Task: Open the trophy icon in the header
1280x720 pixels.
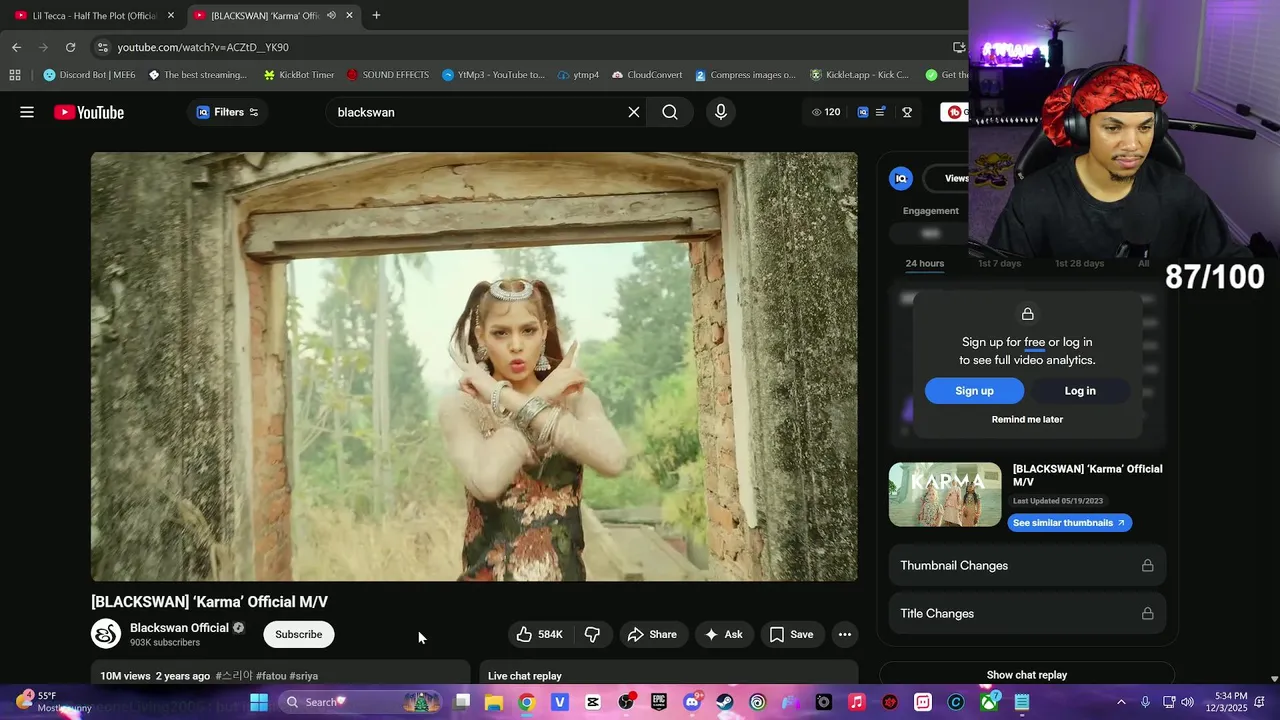Action: coord(907,112)
